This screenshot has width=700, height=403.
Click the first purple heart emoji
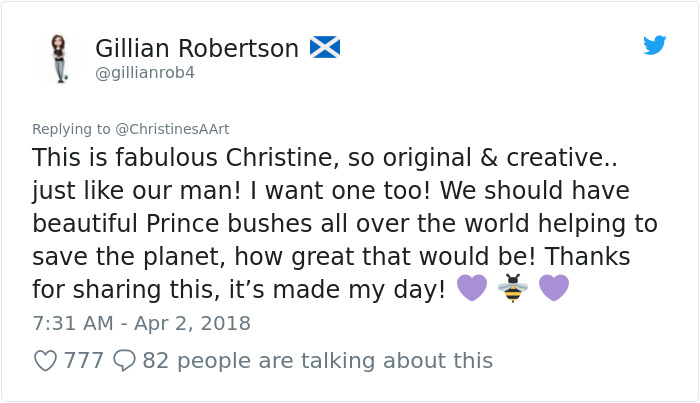[470, 289]
